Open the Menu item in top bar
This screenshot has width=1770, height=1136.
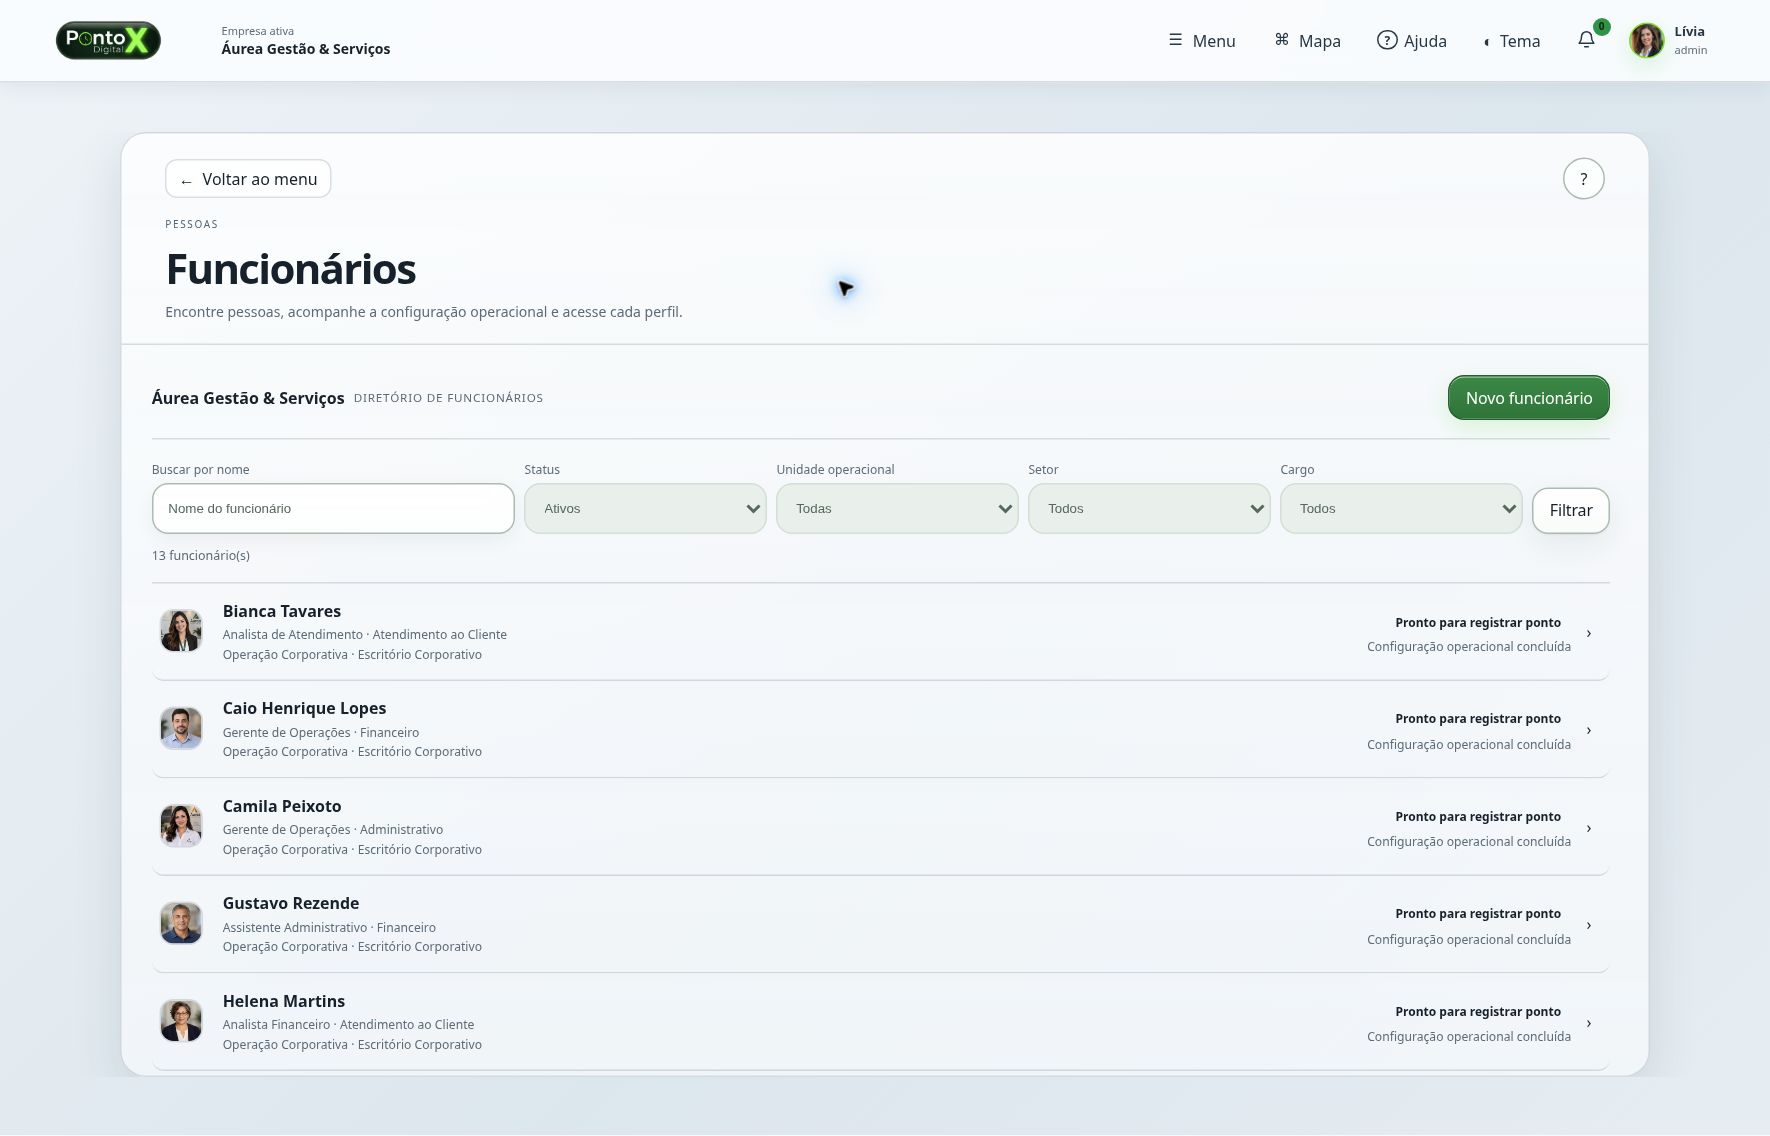(1202, 41)
